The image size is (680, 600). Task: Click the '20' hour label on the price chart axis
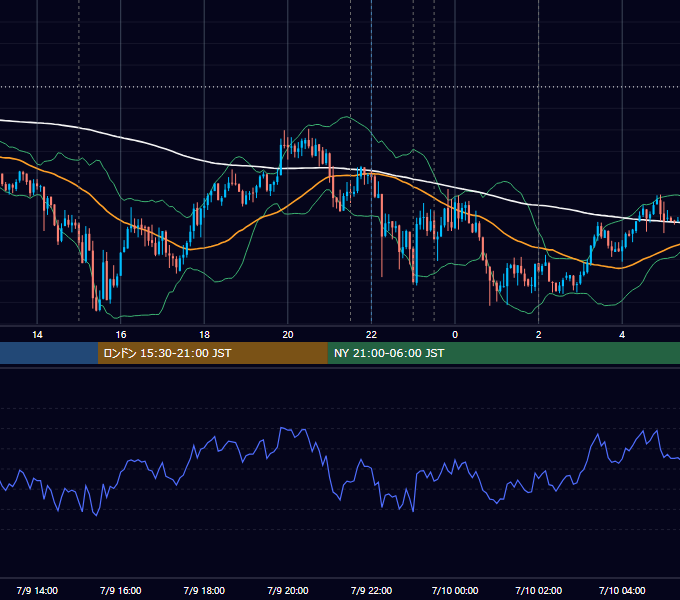click(288, 335)
